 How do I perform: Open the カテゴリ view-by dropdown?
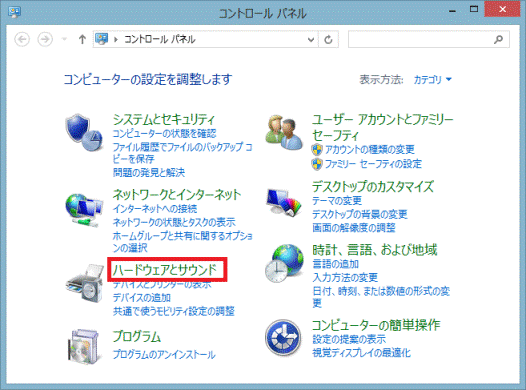pos(432,79)
